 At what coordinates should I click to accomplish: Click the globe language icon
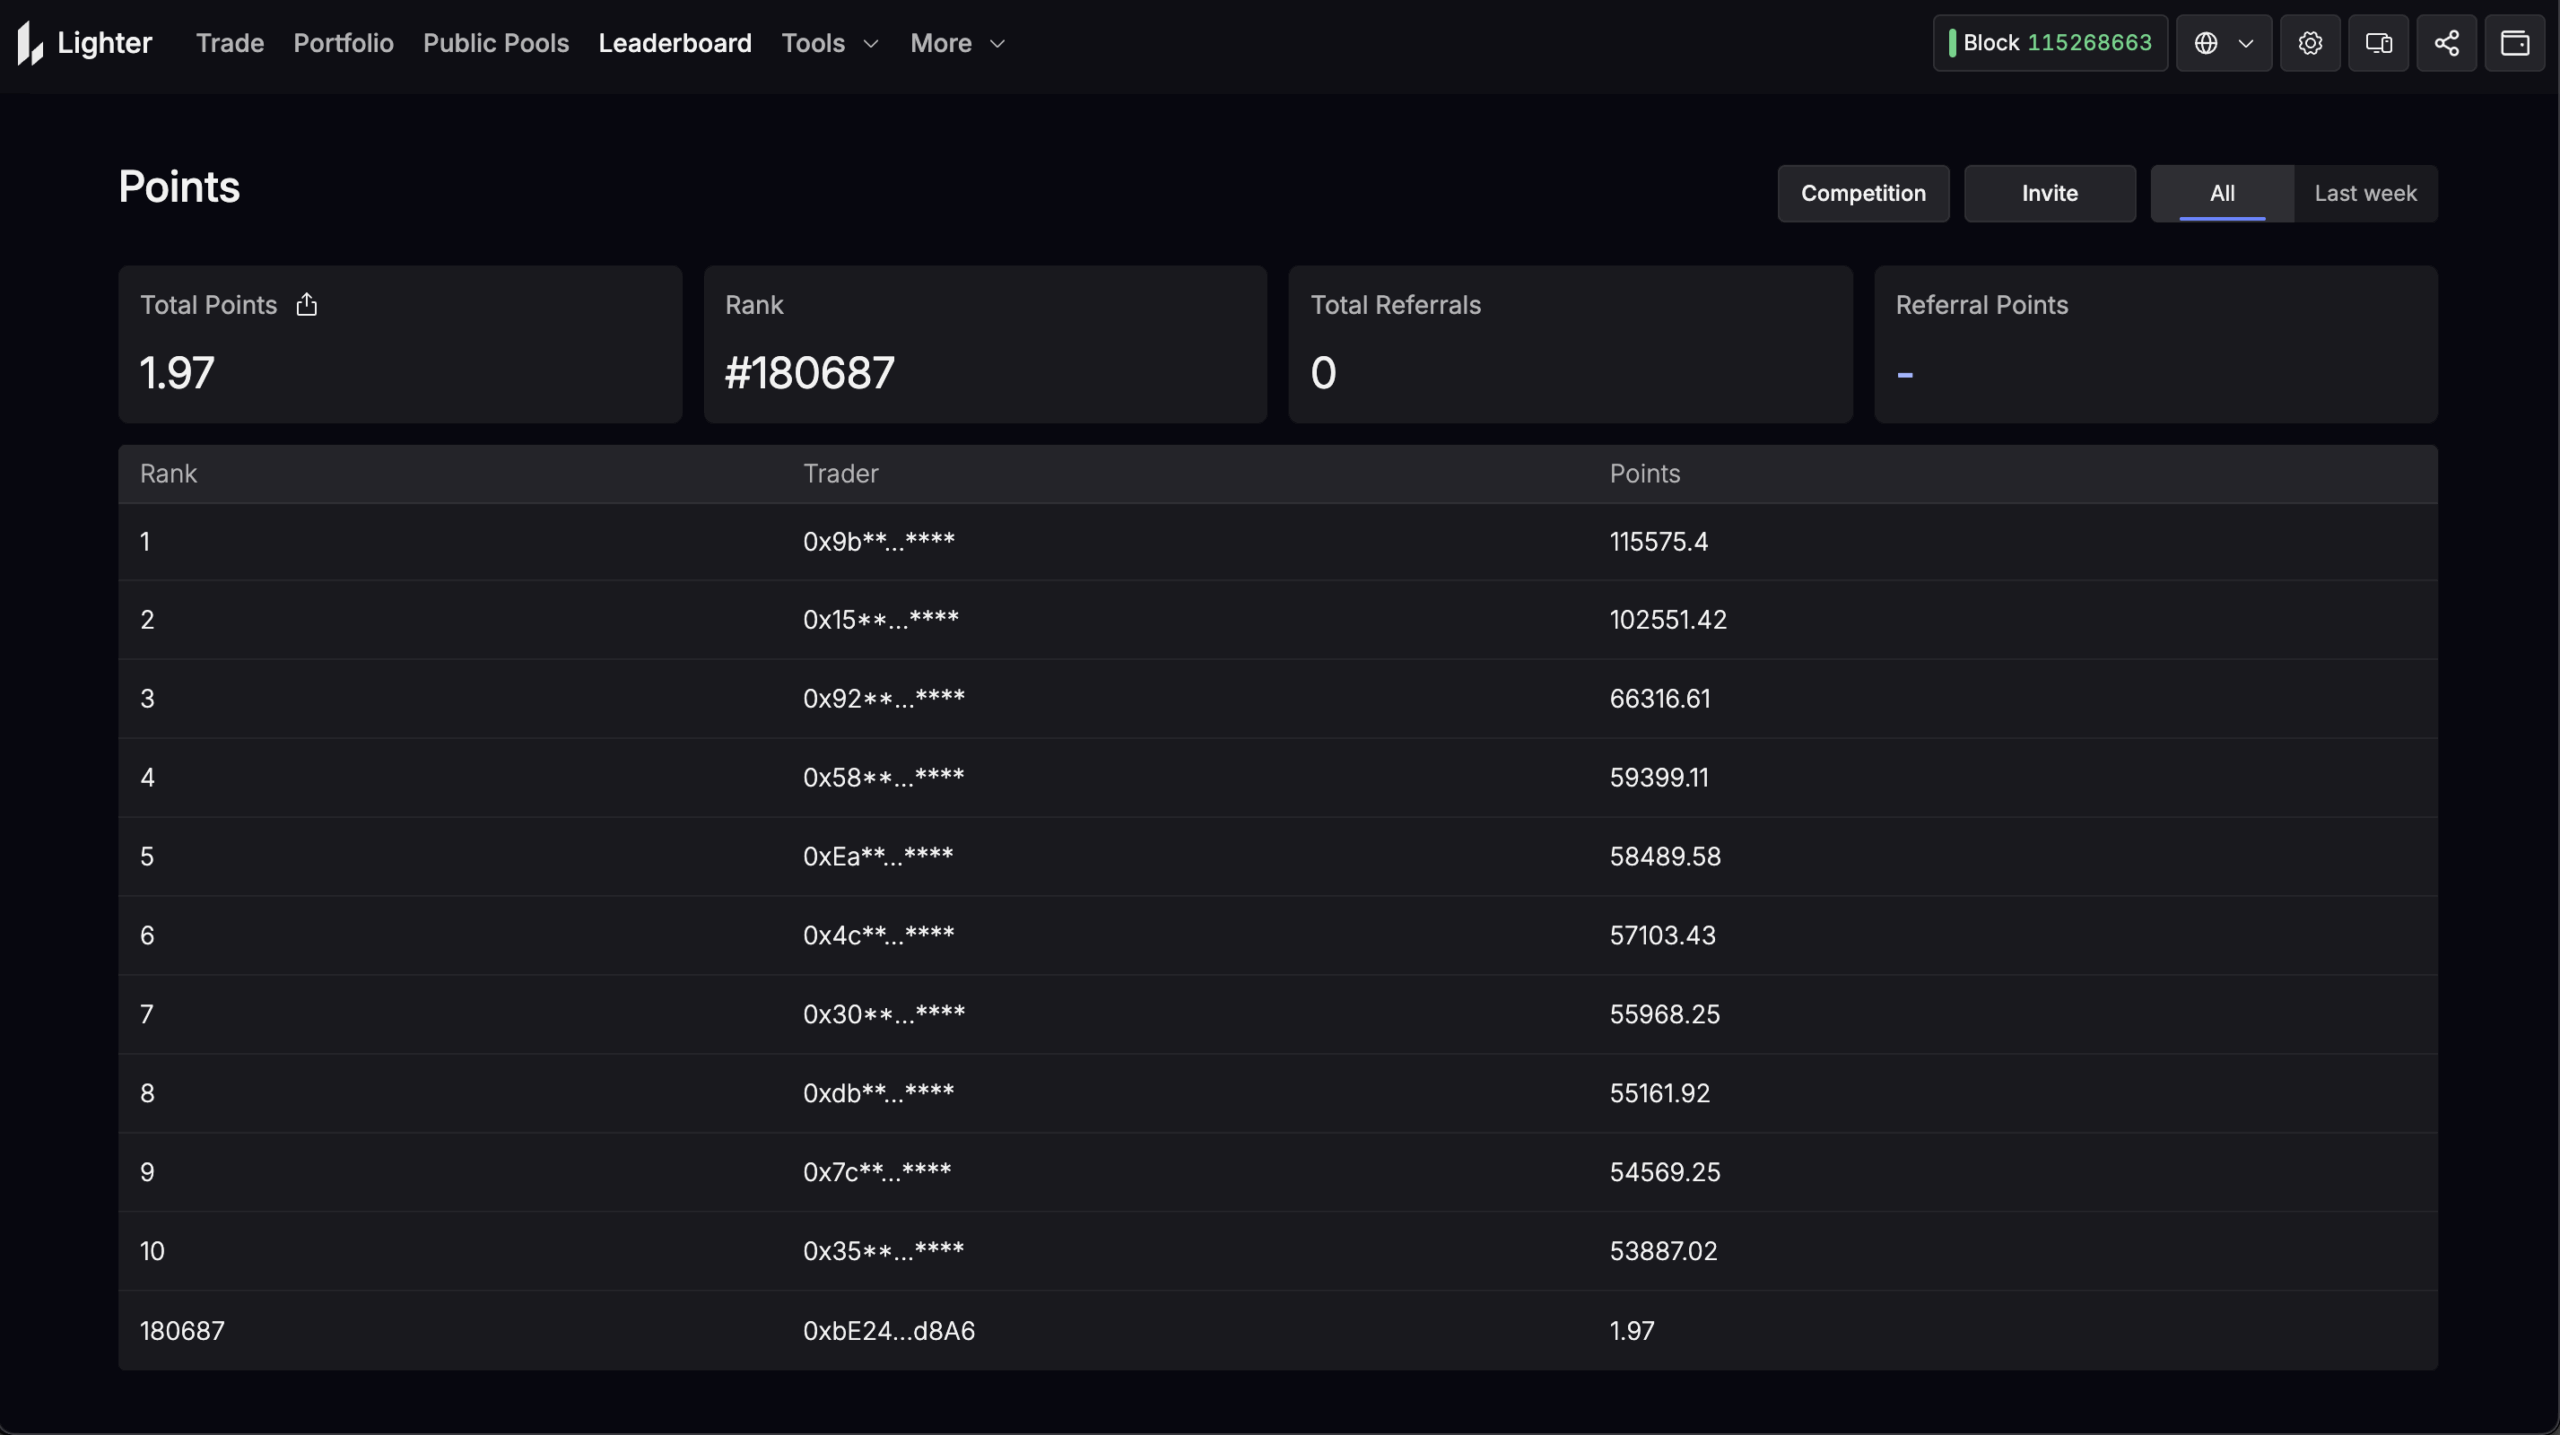2206,43
